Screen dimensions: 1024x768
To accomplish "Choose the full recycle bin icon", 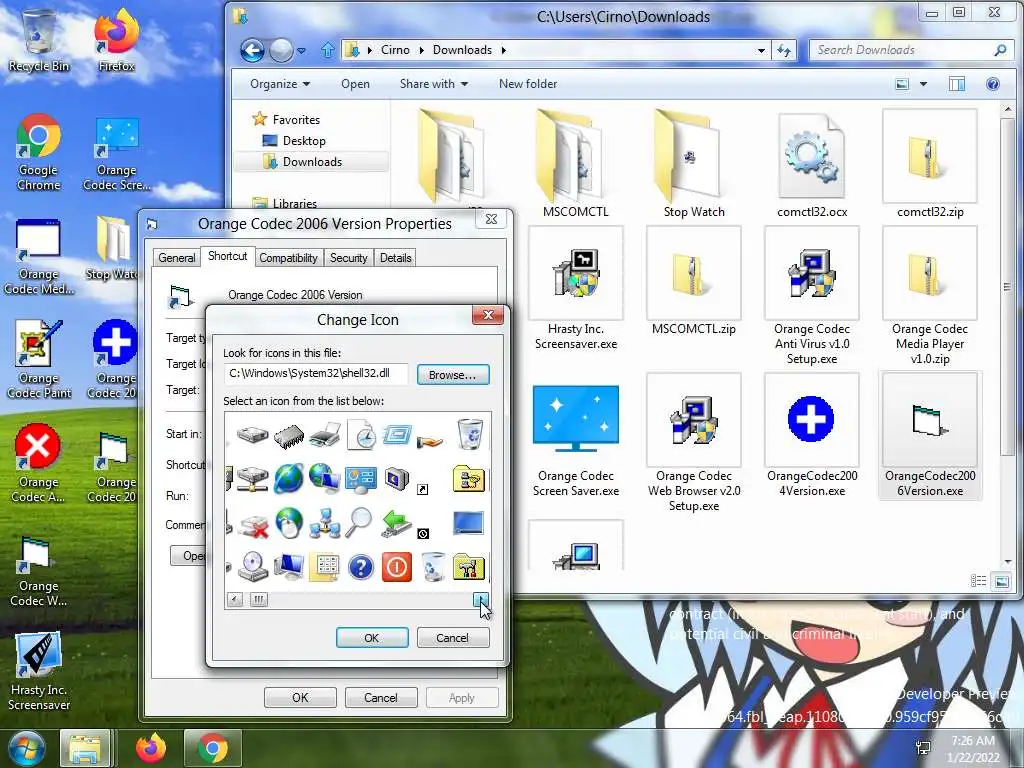I will click(x=470, y=434).
